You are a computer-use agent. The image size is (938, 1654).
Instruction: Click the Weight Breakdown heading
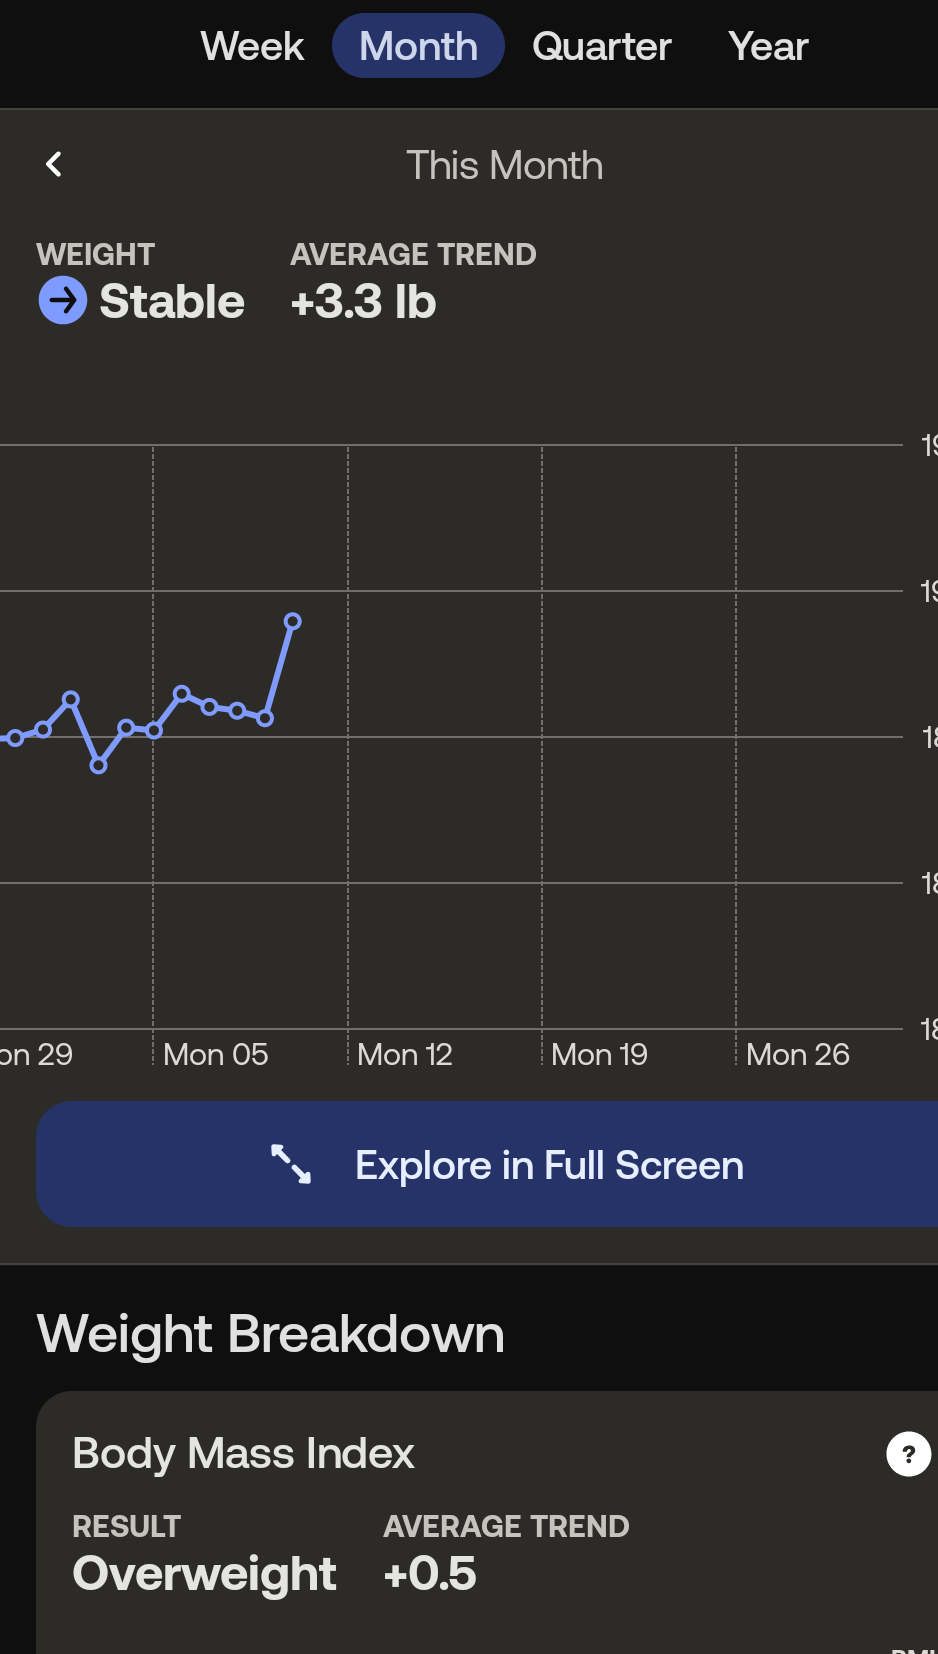[270, 1334]
